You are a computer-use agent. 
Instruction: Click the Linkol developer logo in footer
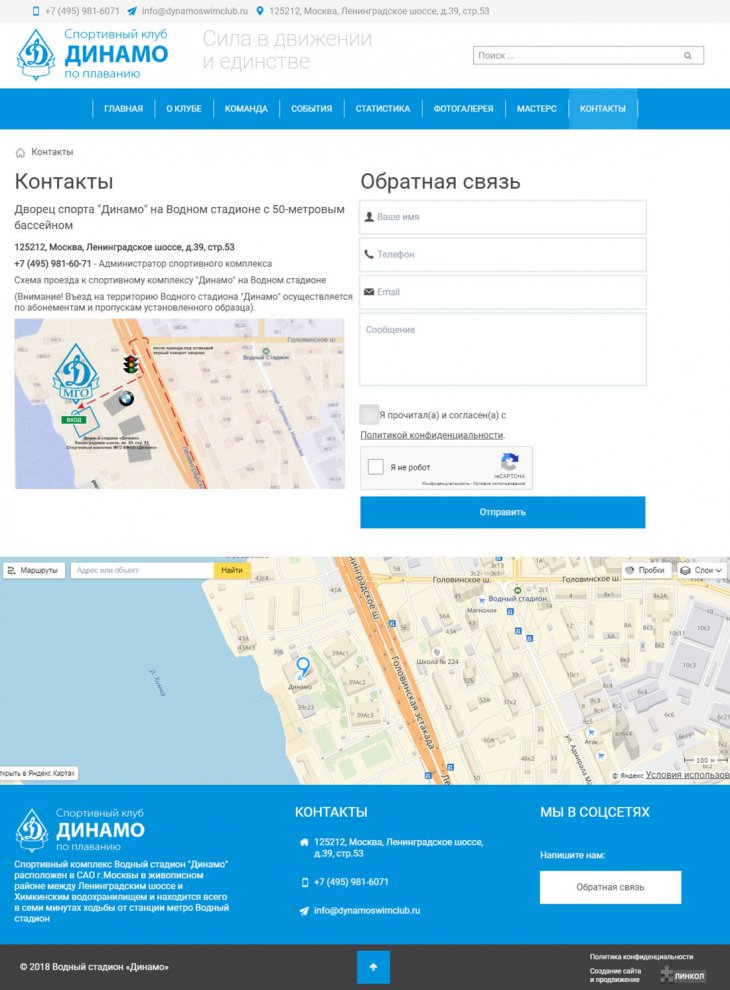pyautogui.click(x=683, y=975)
